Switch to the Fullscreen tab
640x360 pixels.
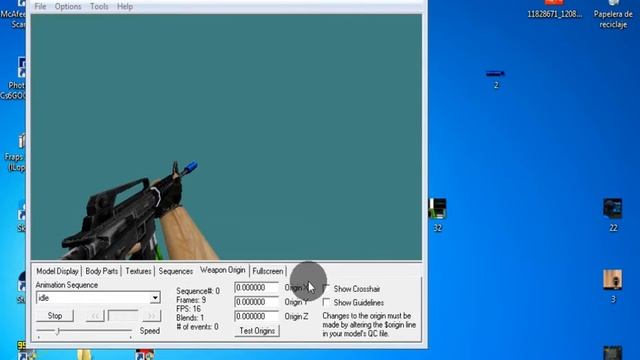pos(268,271)
